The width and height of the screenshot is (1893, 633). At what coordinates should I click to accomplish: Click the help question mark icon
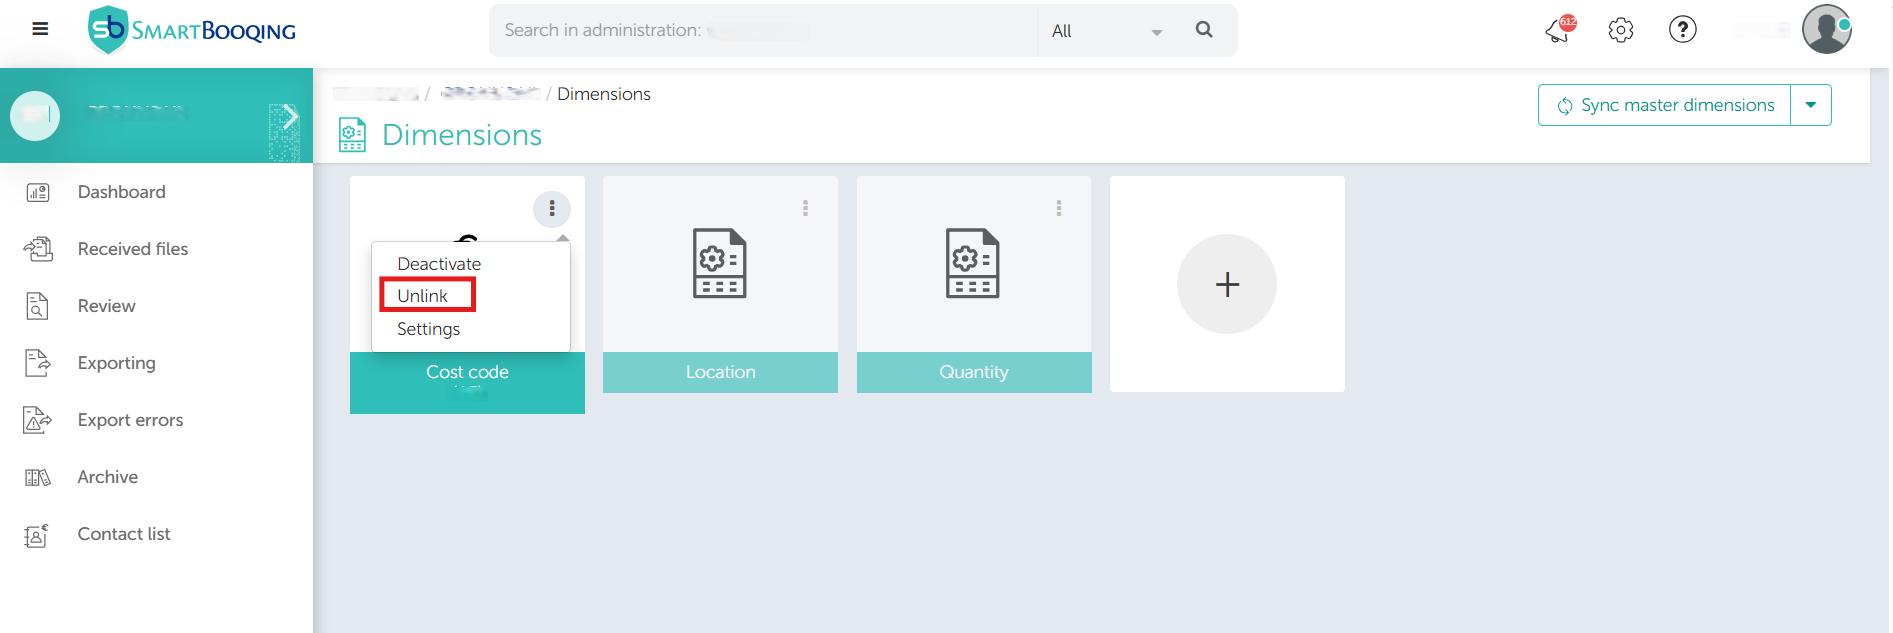pos(1682,30)
